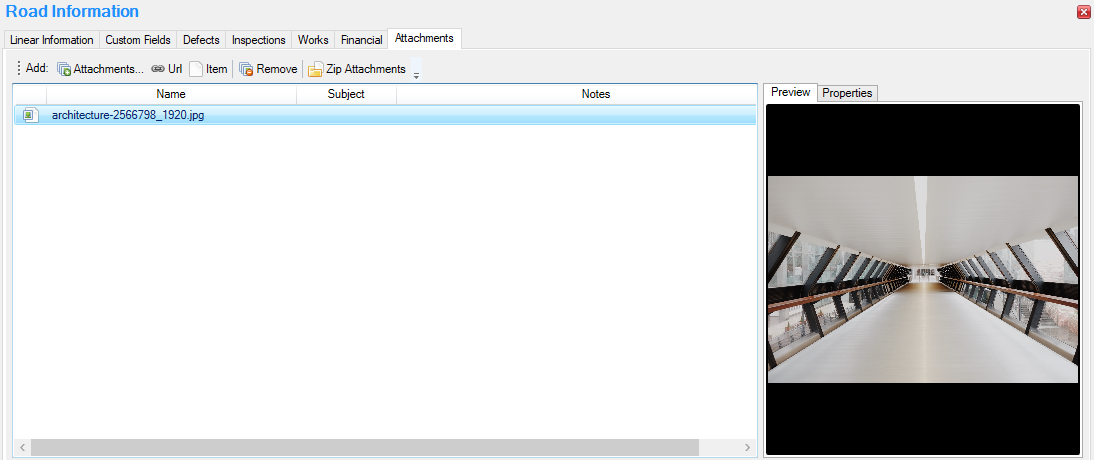Add a new Item attachment

[208, 70]
